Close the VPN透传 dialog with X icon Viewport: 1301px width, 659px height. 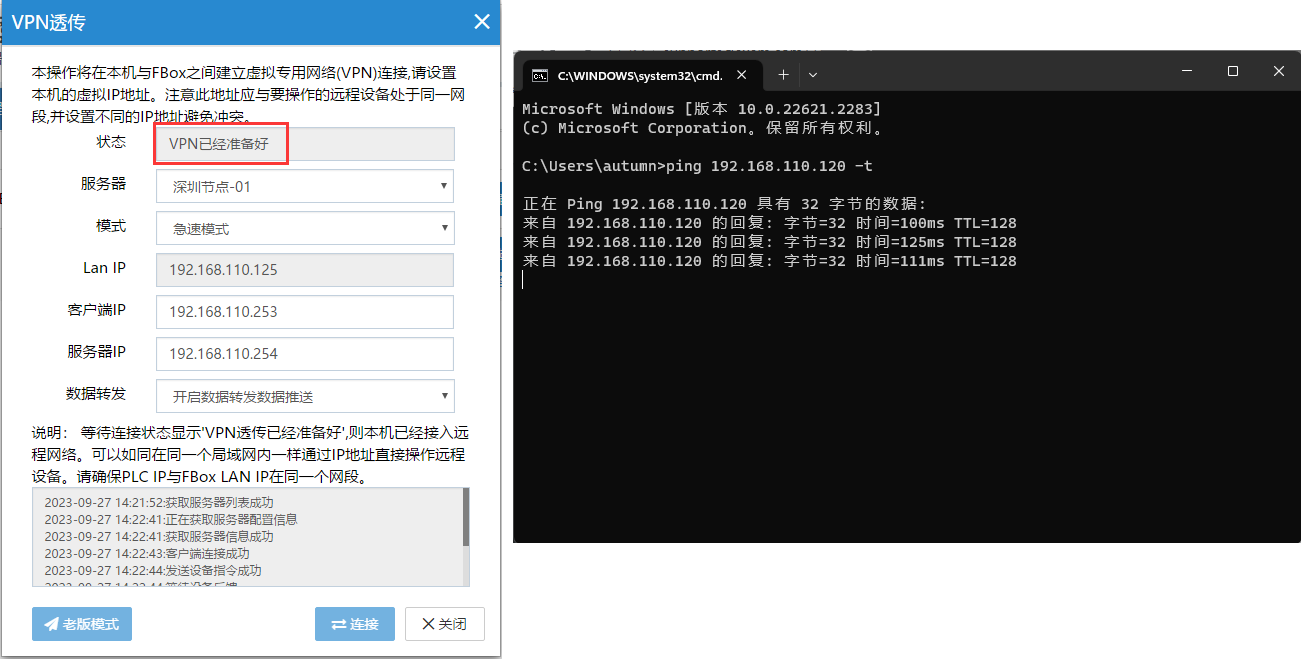pos(482,22)
